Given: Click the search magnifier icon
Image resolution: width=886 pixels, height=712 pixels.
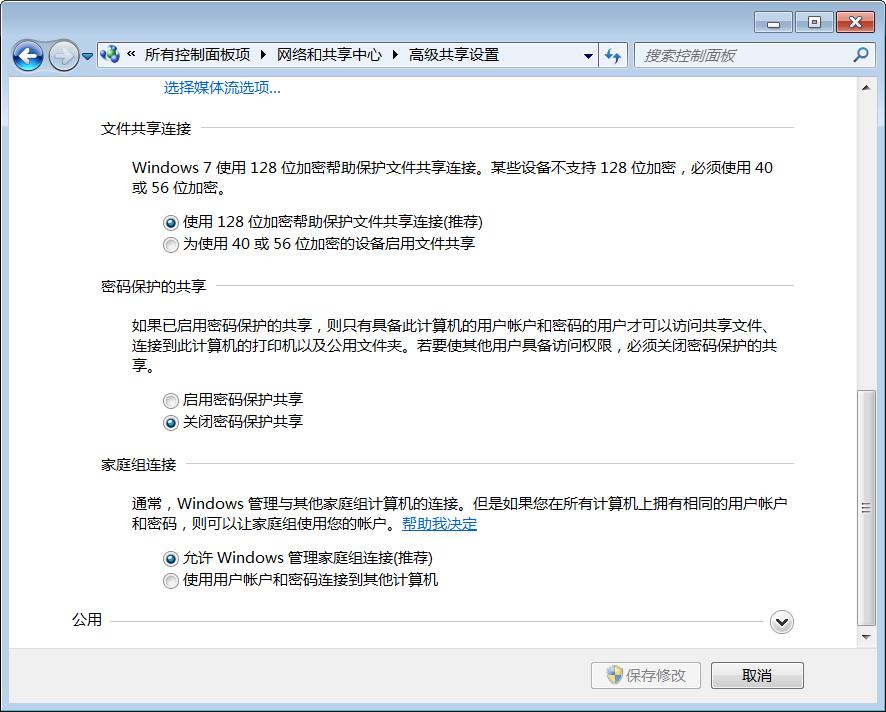Looking at the screenshot, I should coord(861,55).
